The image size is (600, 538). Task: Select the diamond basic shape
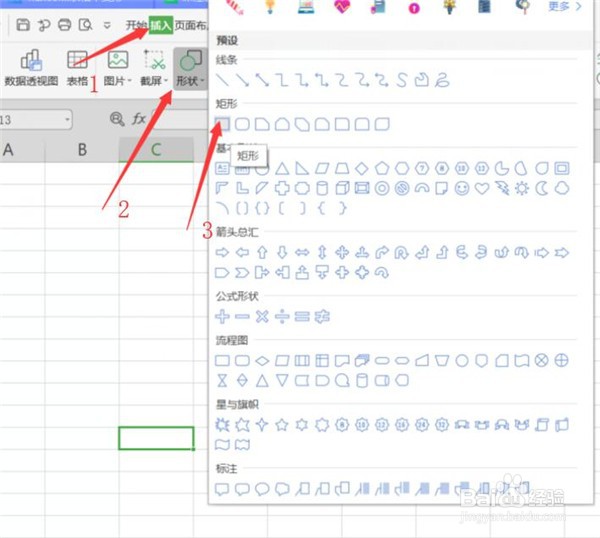coord(362,168)
